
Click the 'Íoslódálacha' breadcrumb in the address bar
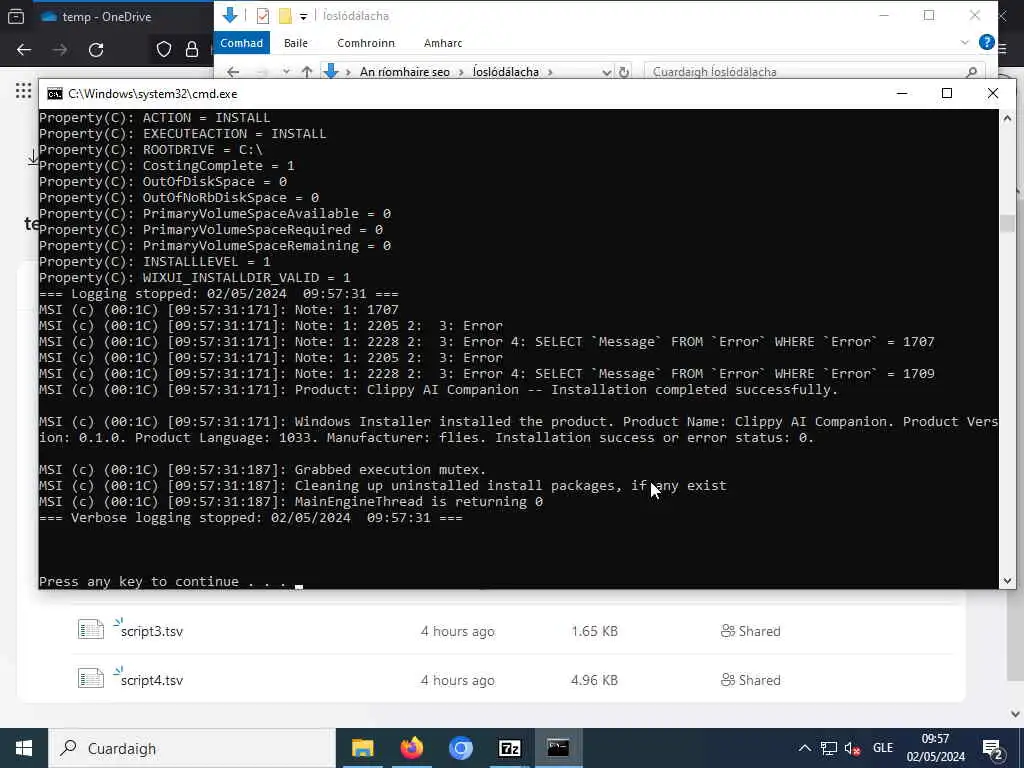click(506, 72)
